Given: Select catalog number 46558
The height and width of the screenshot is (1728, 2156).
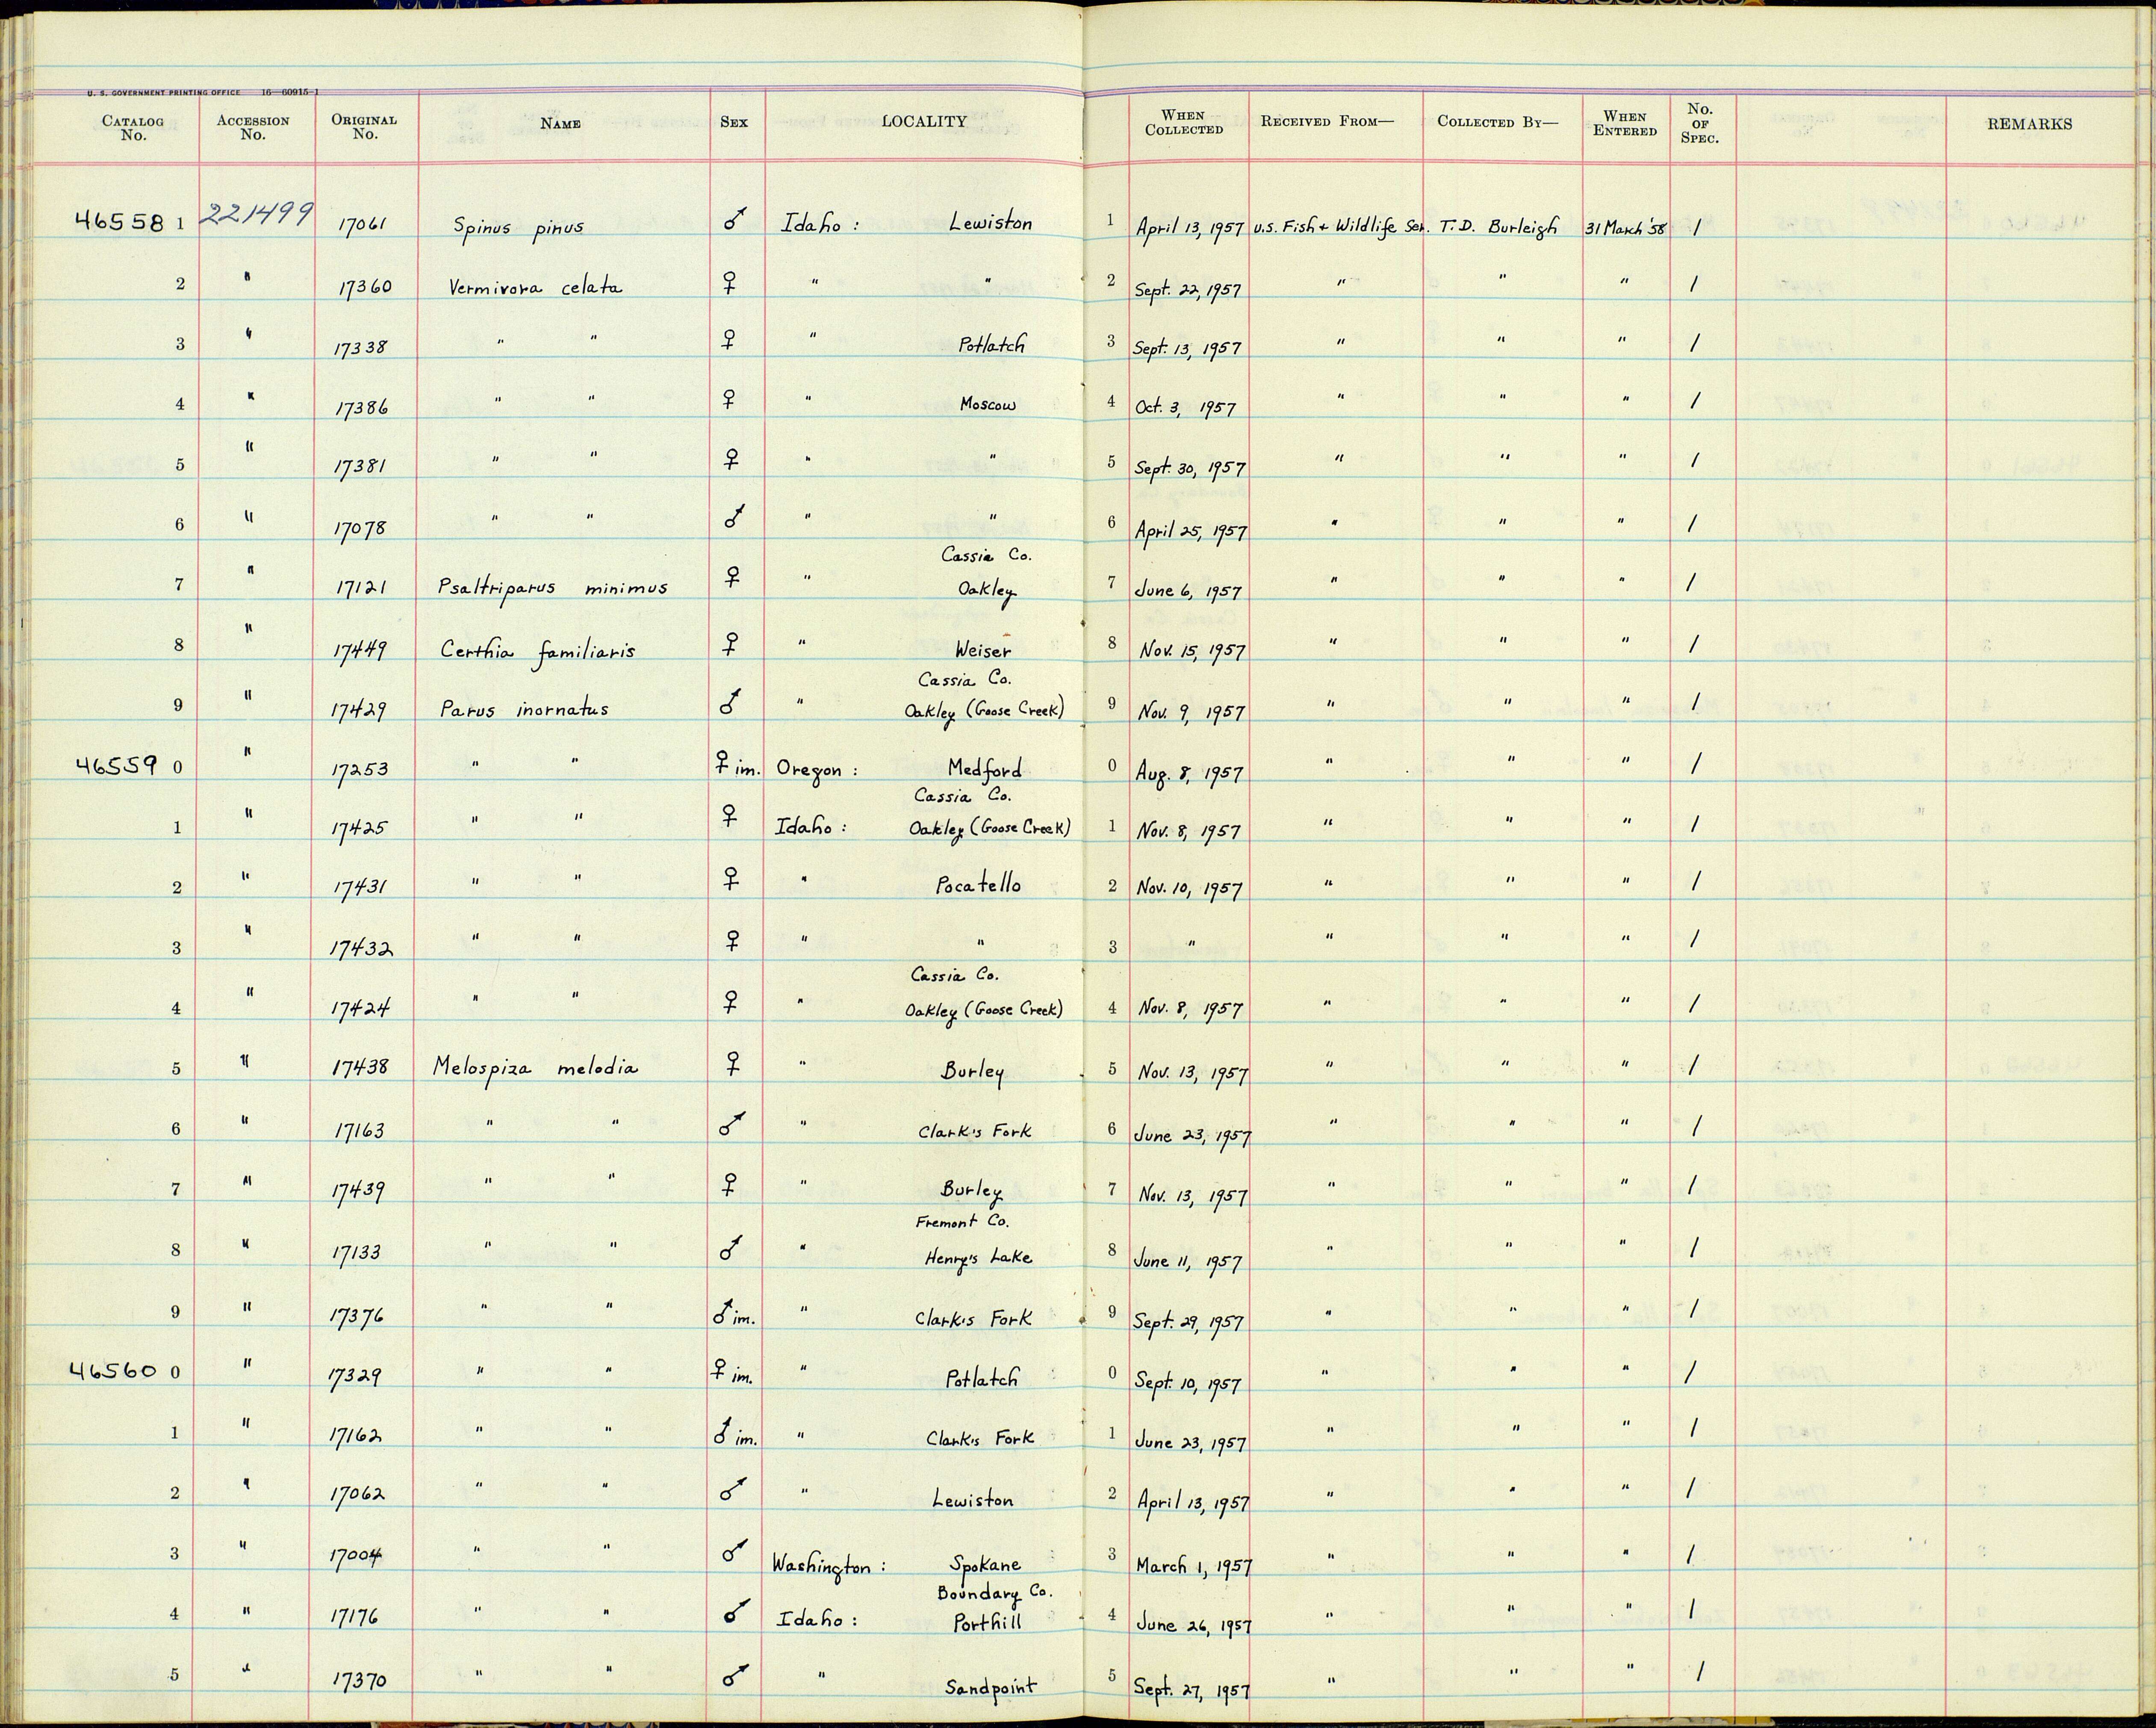Looking at the screenshot, I should pyautogui.click(x=119, y=222).
